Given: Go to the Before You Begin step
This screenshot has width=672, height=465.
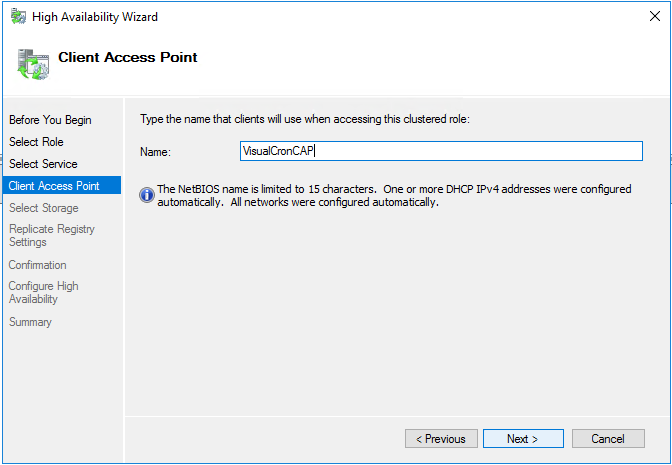Looking at the screenshot, I should pos(50,120).
